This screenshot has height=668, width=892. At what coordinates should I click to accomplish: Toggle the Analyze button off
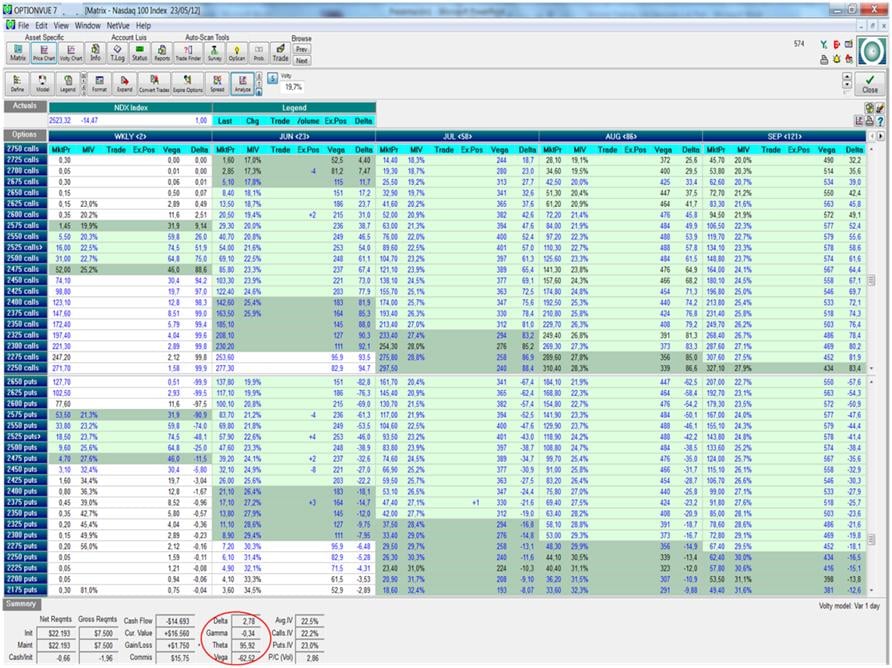click(242, 83)
